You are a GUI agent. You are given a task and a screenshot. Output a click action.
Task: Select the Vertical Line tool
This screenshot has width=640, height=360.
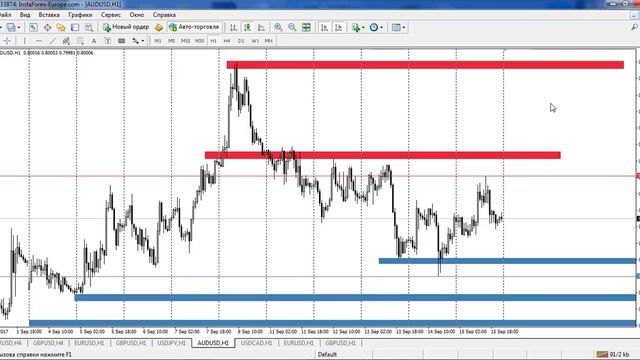[x=24, y=41]
